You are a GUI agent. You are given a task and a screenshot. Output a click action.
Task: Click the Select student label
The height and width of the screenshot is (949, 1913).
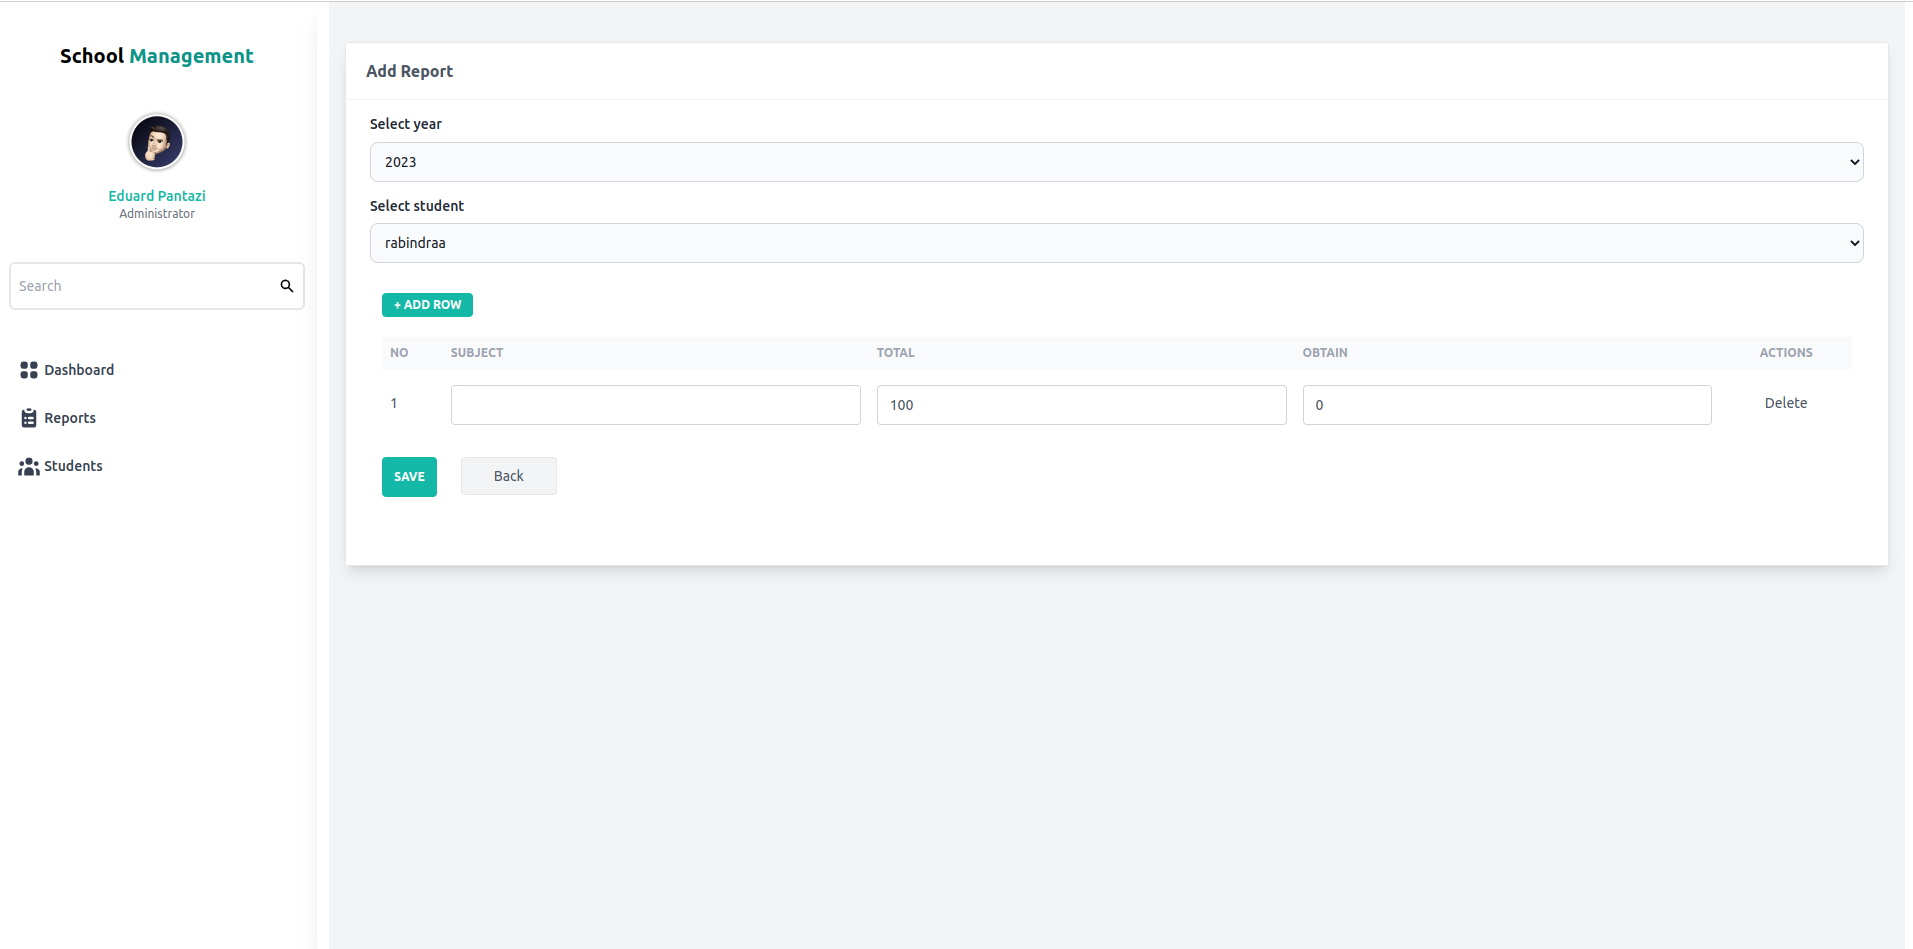tap(417, 206)
